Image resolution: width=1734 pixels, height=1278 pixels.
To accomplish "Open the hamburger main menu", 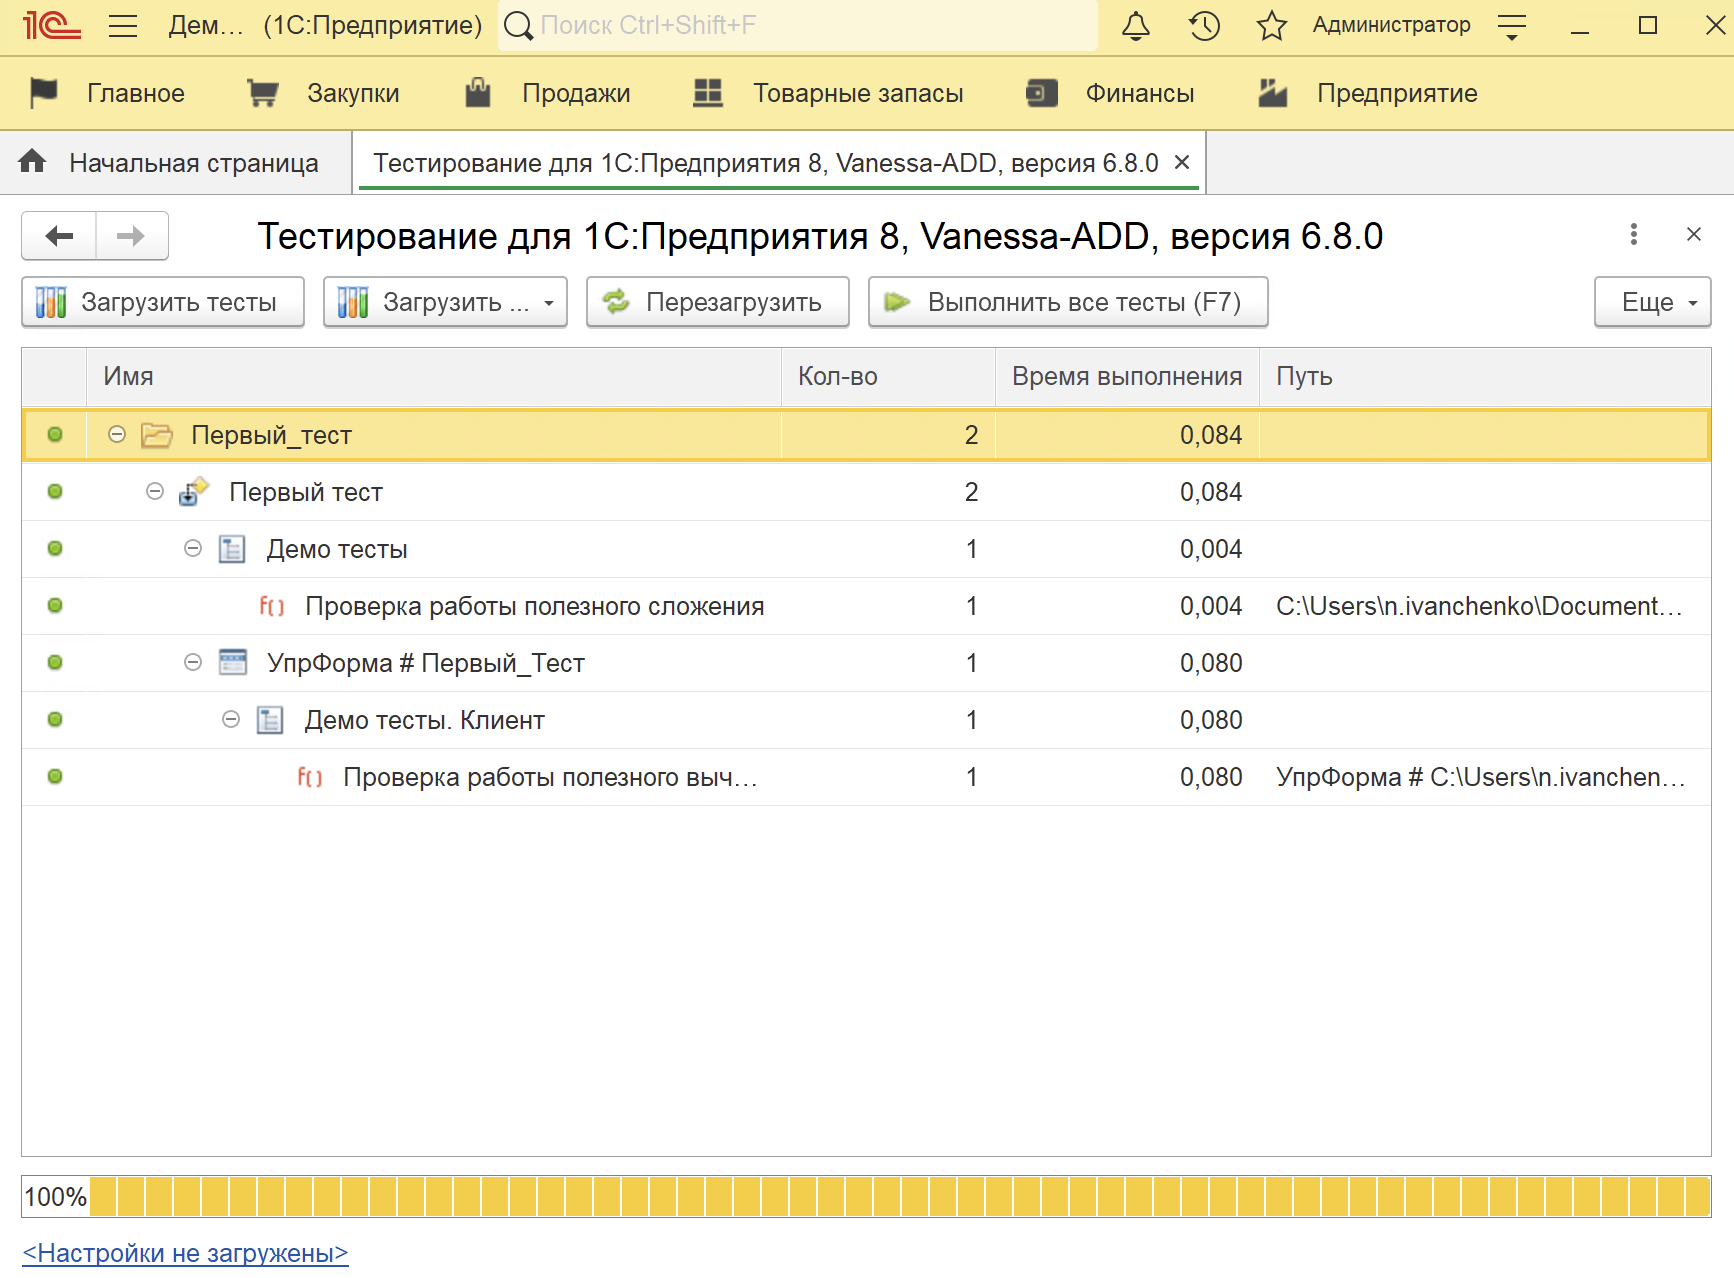I will (123, 25).
